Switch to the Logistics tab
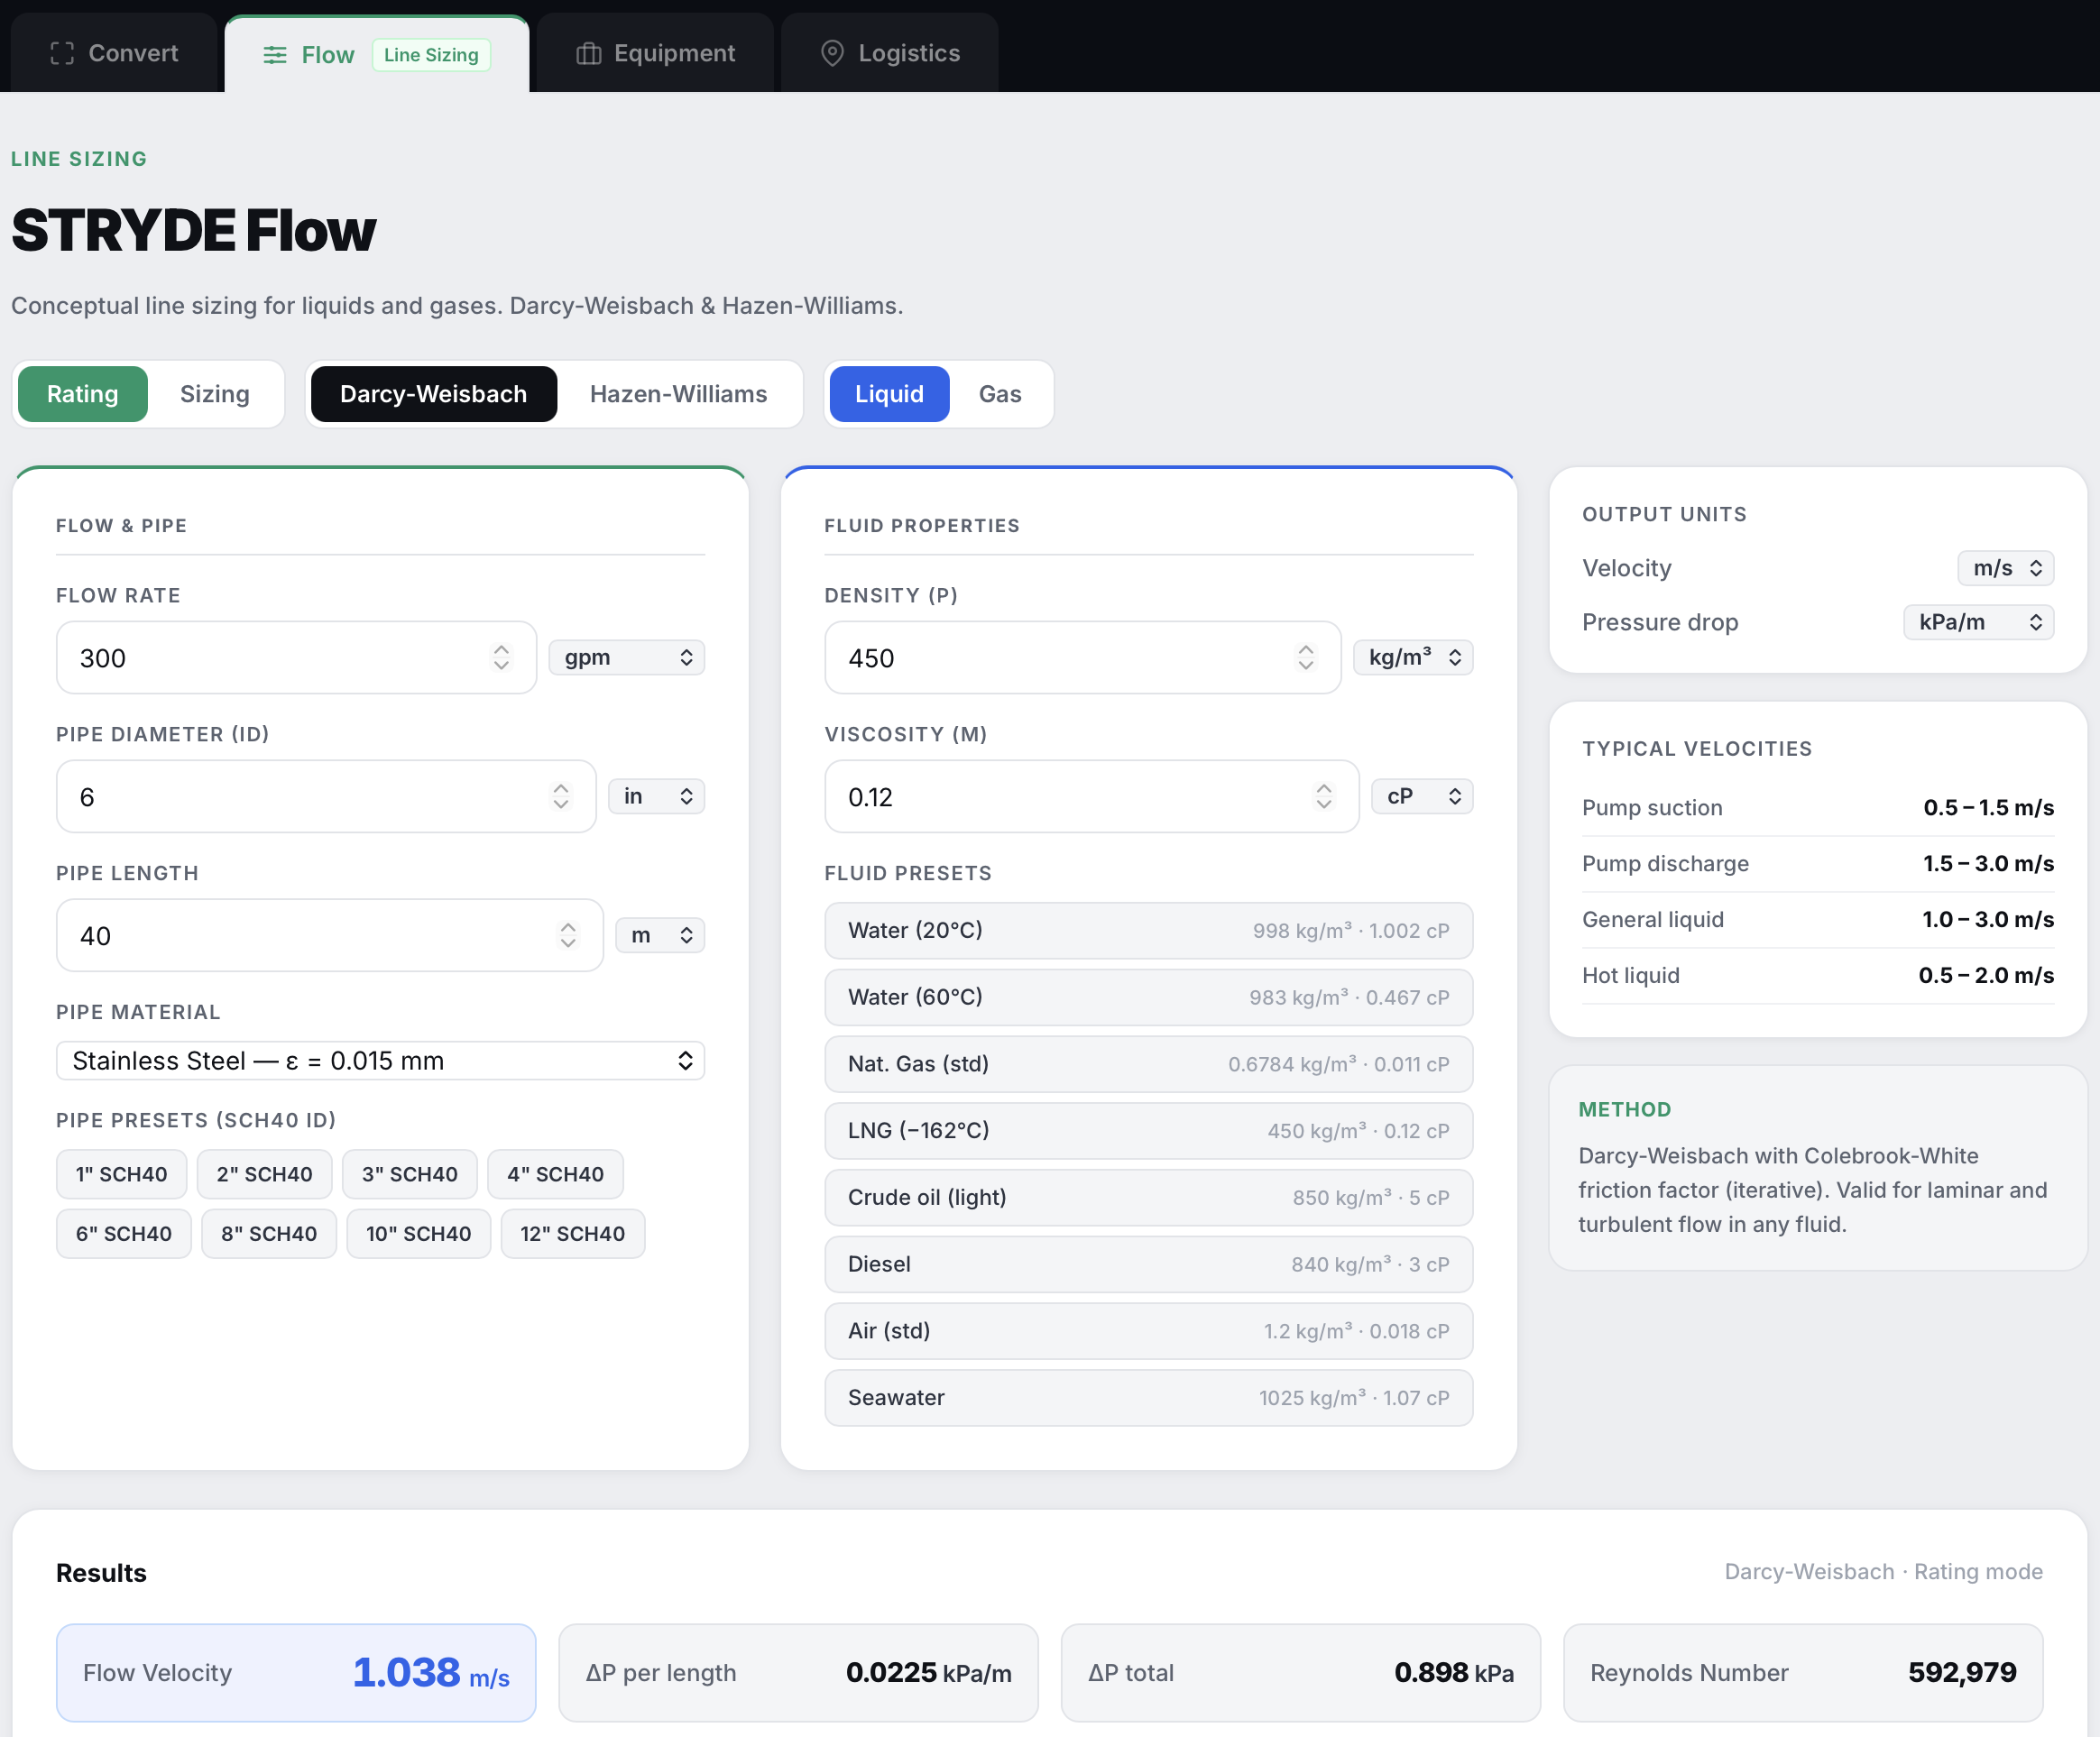This screenshot has width=2100, height=1737. pyautogui.click(x=890, y=54)
